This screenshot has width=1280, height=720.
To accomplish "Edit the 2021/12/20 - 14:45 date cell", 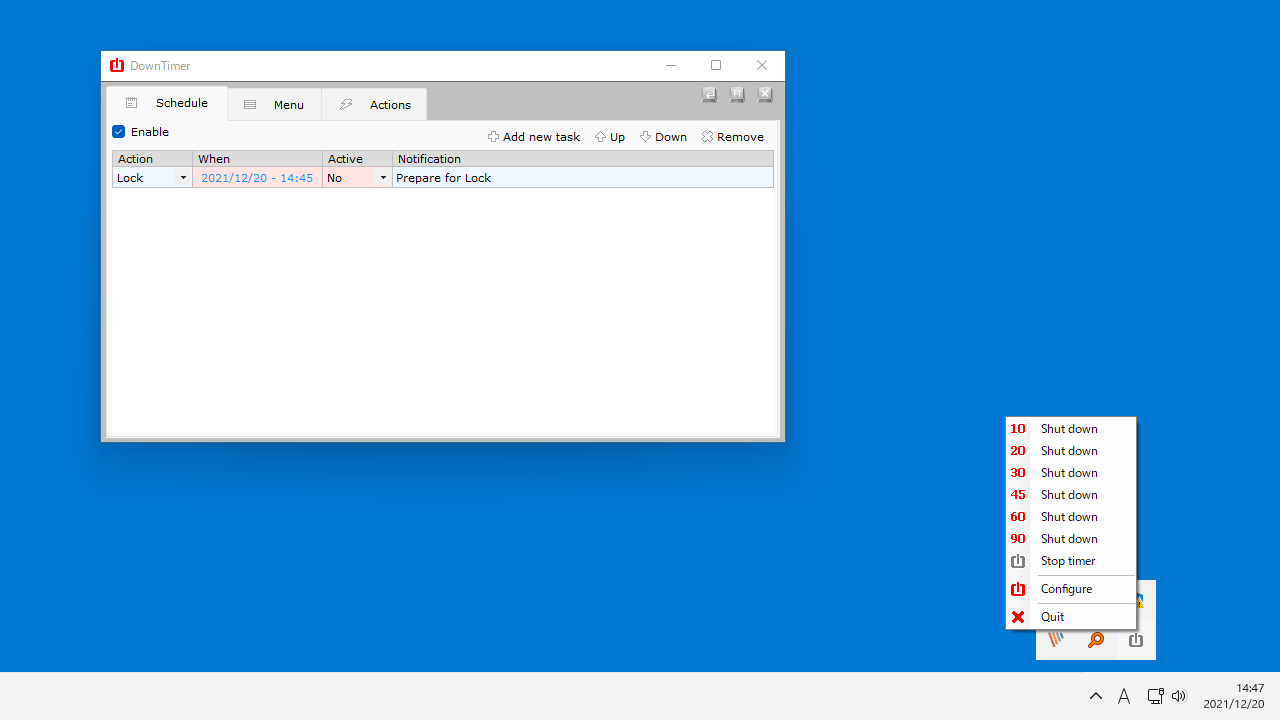I will click(x=257, y=178).
